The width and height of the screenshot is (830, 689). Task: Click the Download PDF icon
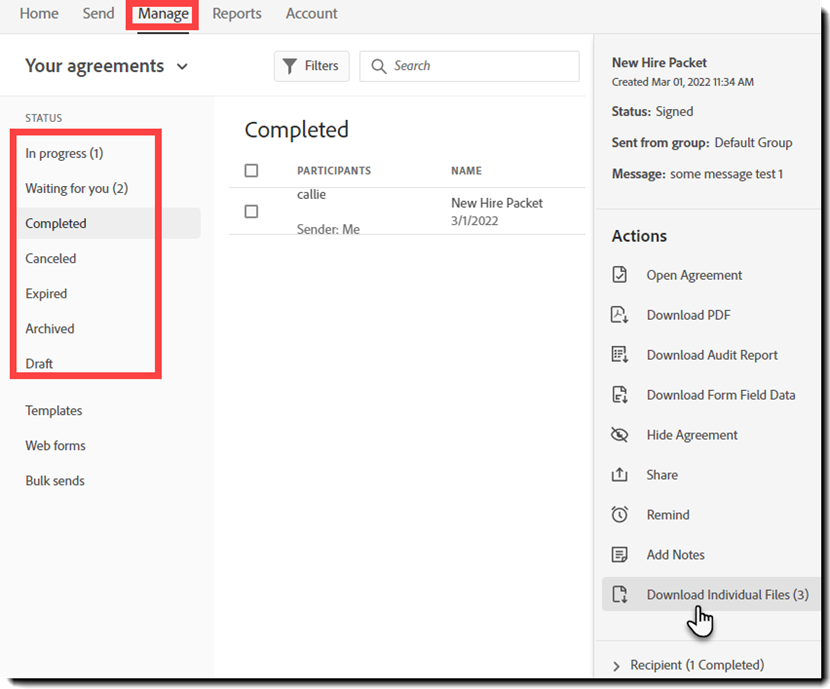(x=621, y=314)
